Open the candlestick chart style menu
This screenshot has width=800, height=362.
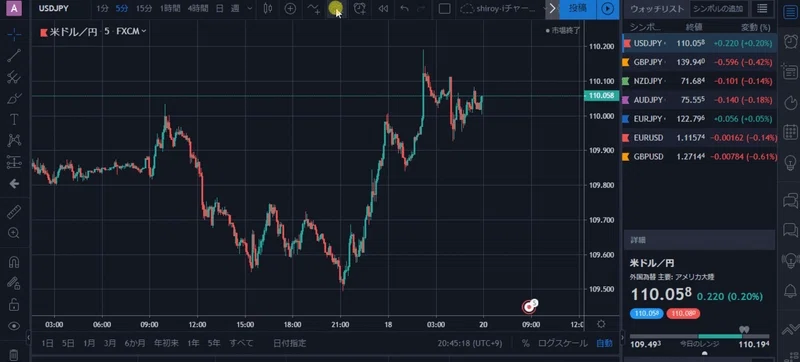click(268, 9)
